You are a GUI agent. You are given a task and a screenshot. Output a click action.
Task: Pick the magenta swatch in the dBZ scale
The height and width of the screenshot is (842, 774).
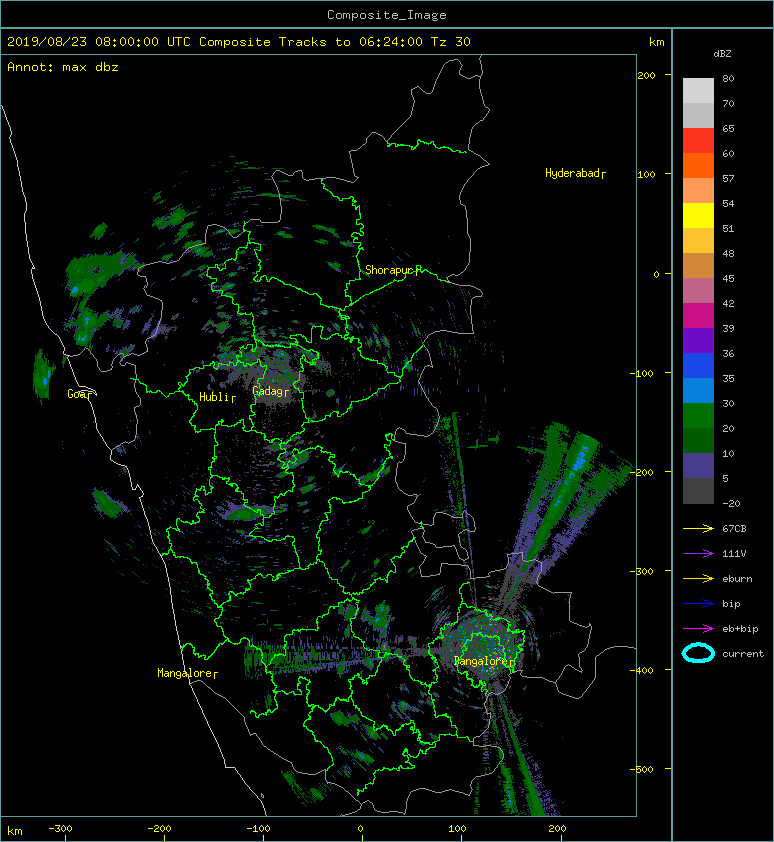click(x=698, y=315)
